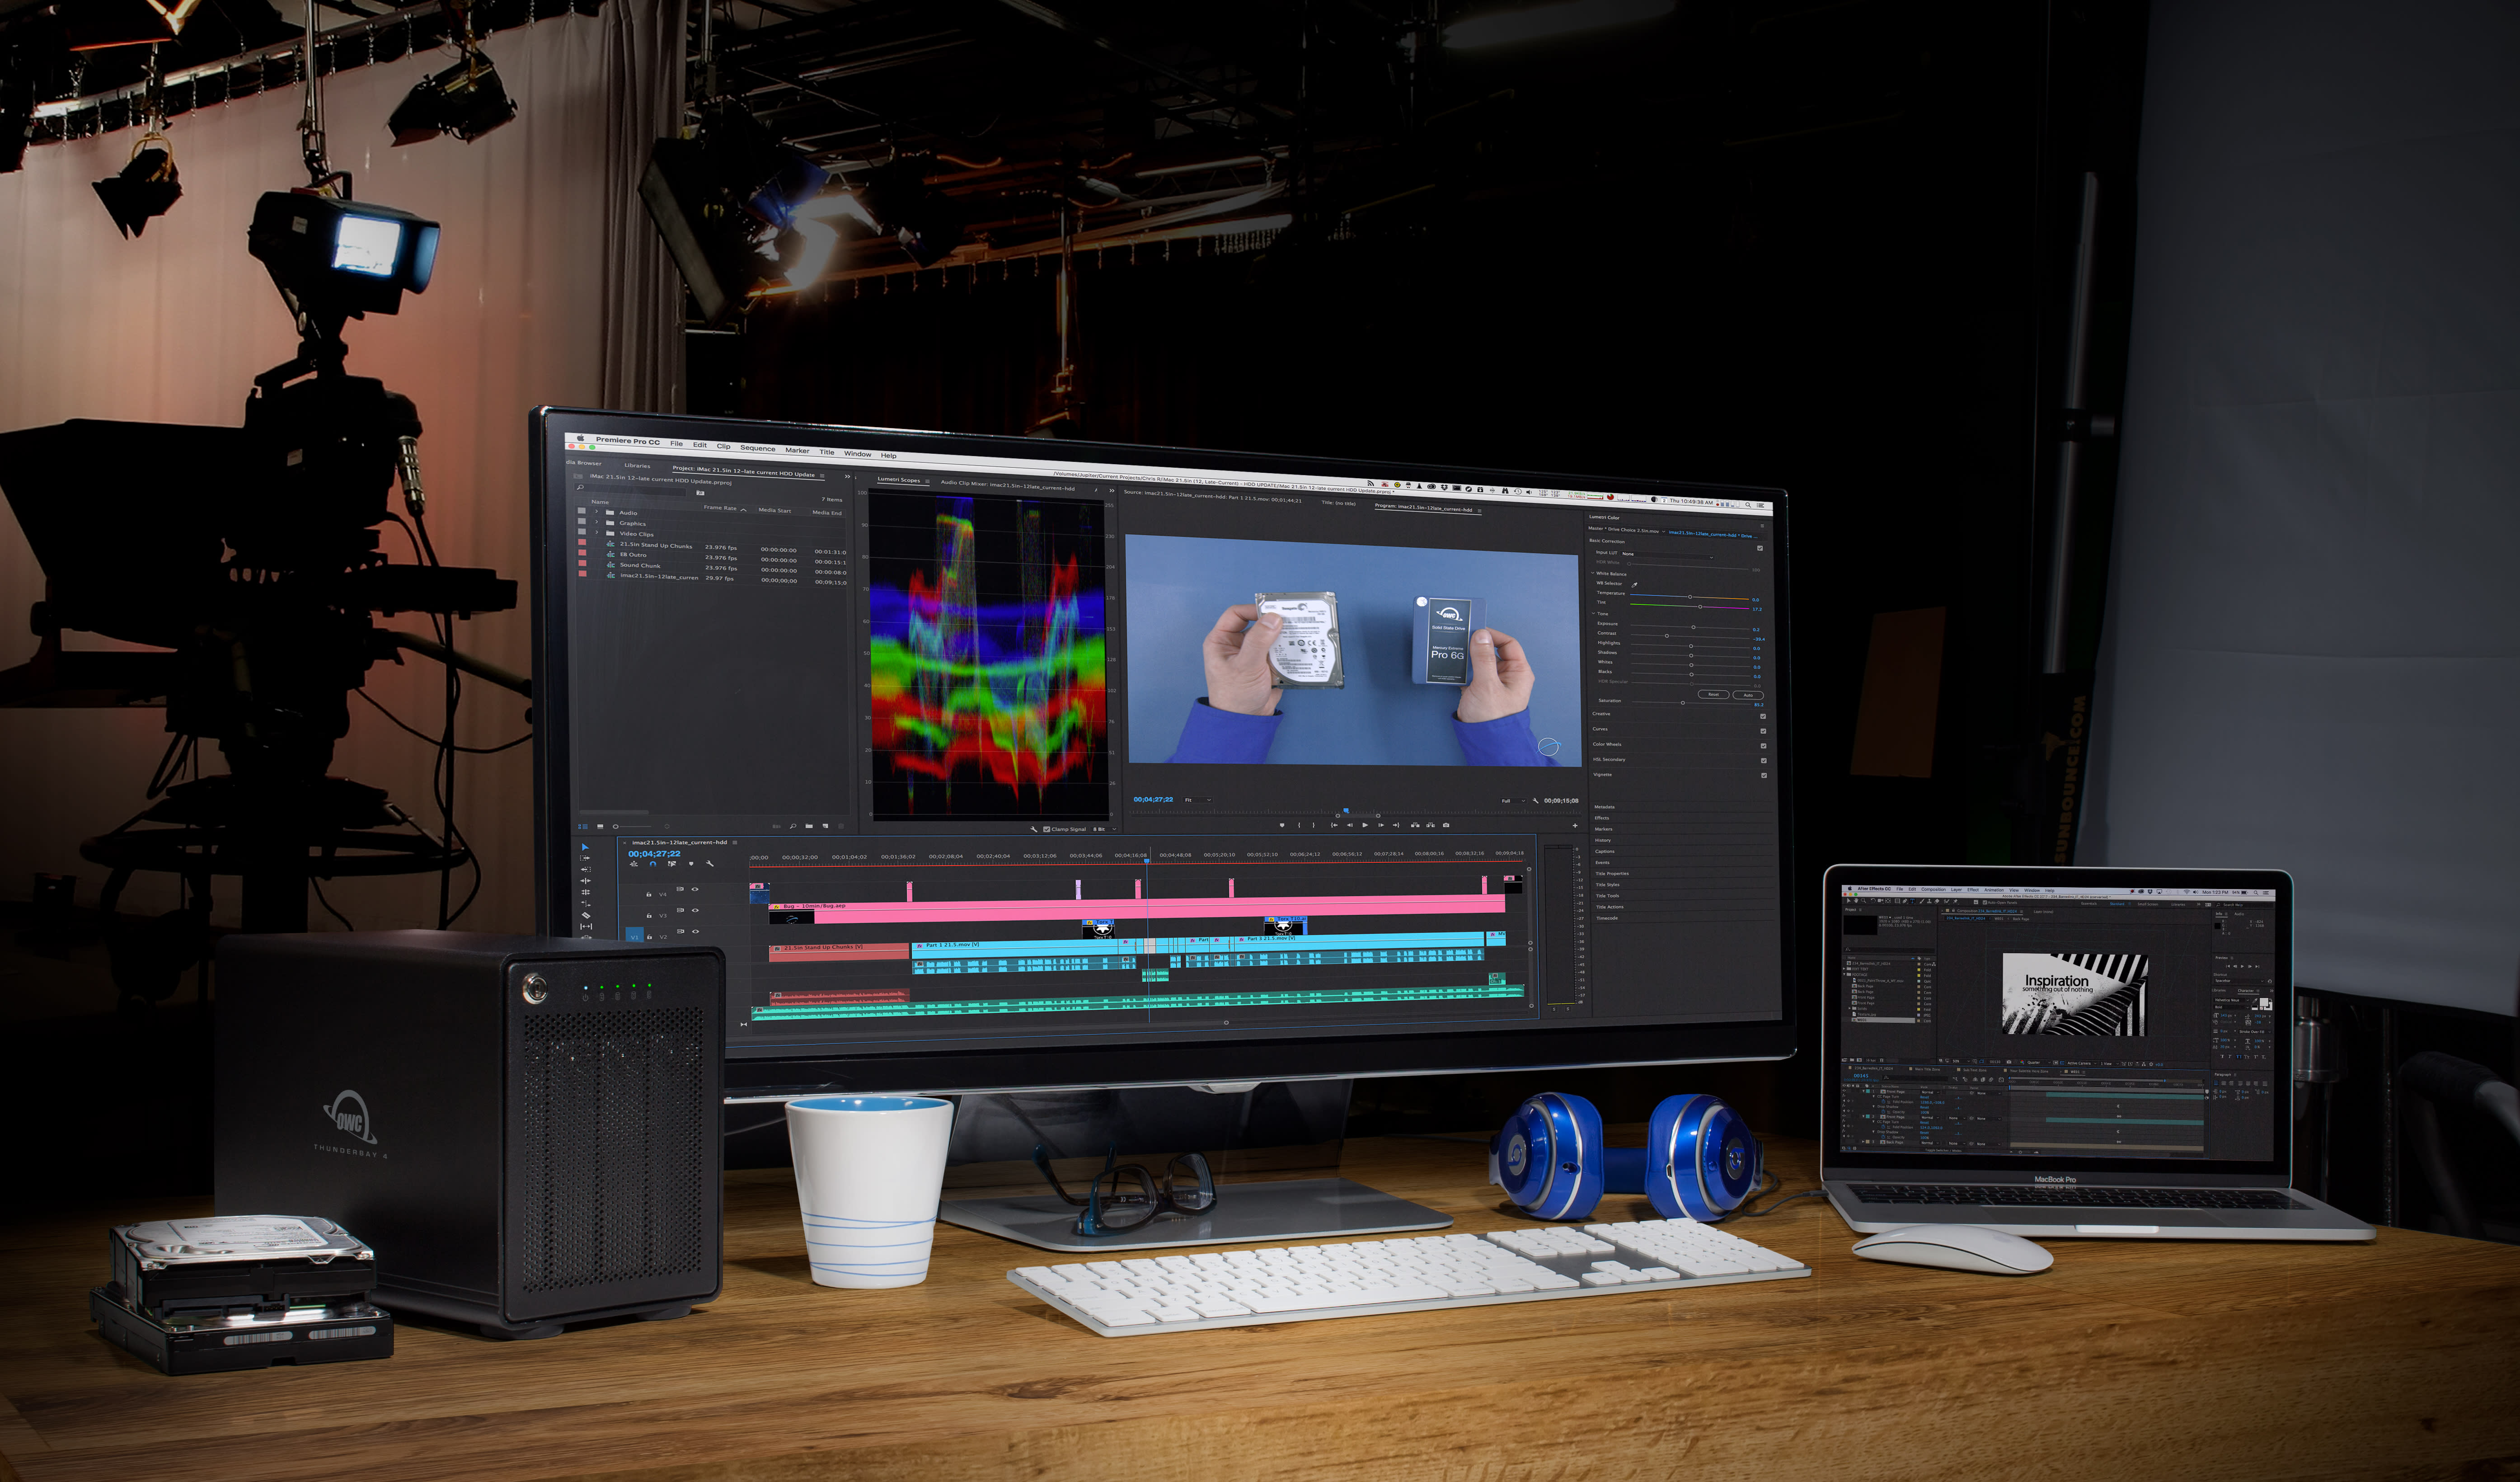Toggle the Basic Correction checkbox
Screen dimensions: 2520x1482
click(x=1760, y=548)
